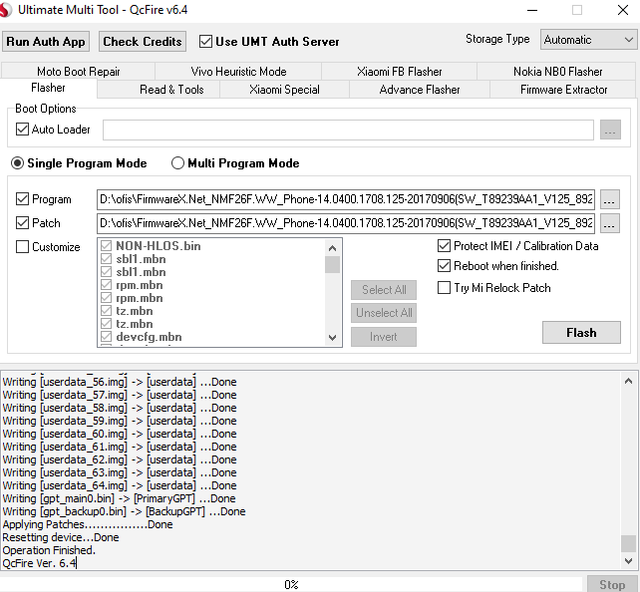Click the Flash button
This screenshot has height=592, width=640.
pyautogui.click(x=581, y=333)
